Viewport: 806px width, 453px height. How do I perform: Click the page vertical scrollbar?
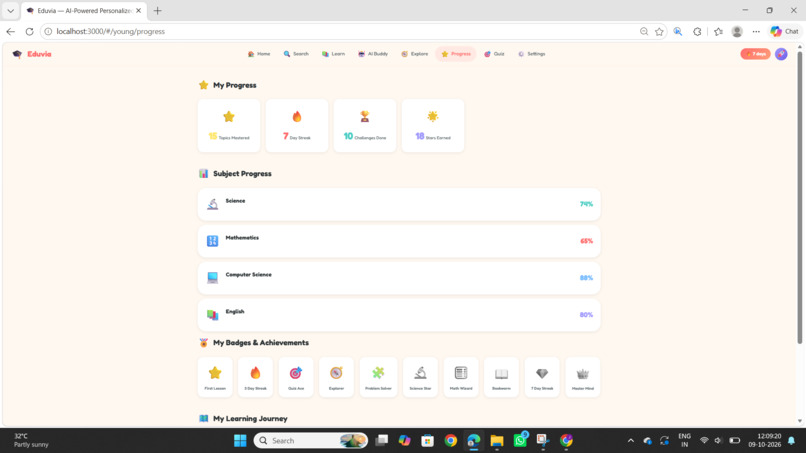tap(799, 198)
